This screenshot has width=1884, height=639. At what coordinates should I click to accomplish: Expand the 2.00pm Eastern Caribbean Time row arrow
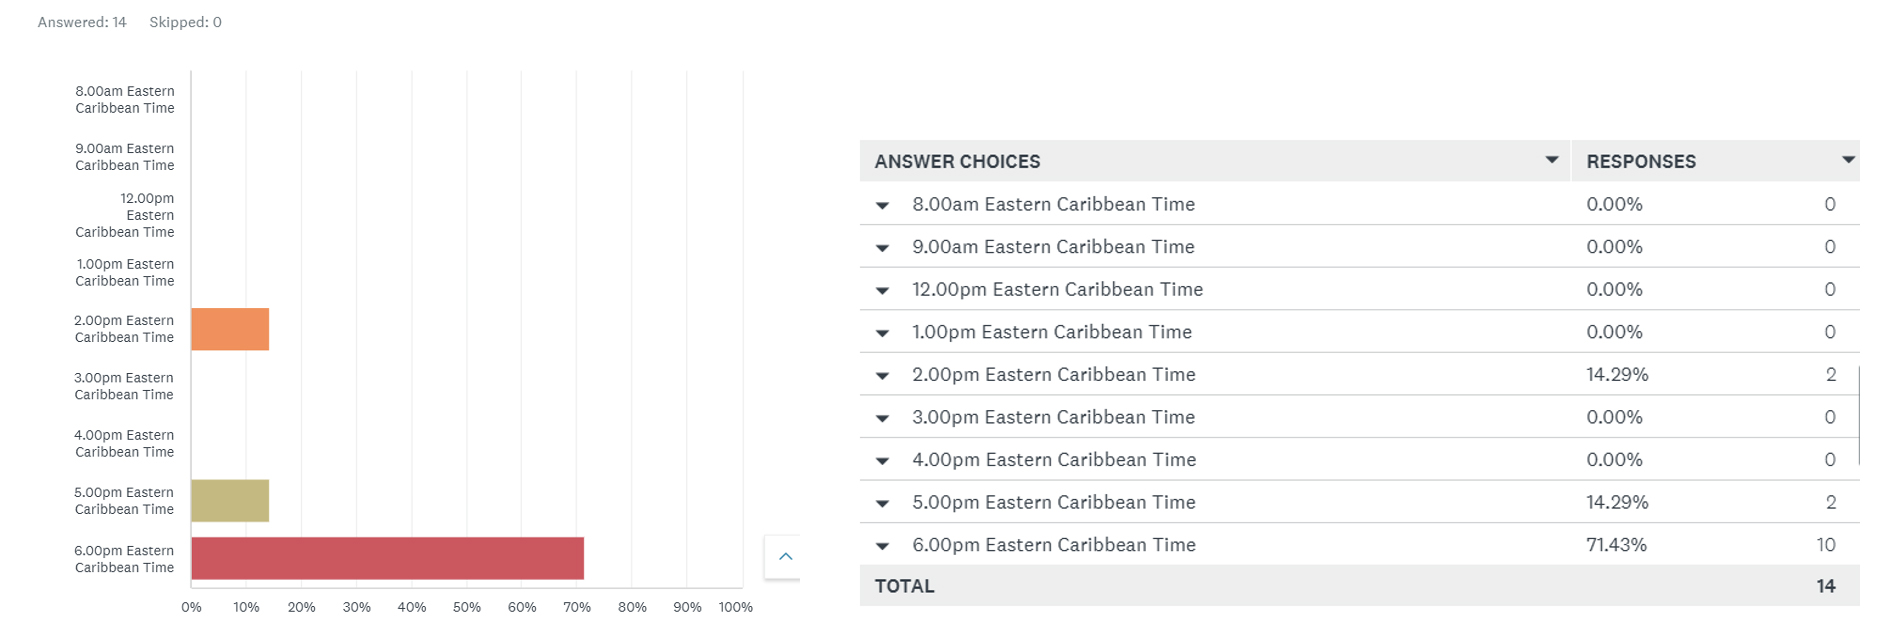882,376
